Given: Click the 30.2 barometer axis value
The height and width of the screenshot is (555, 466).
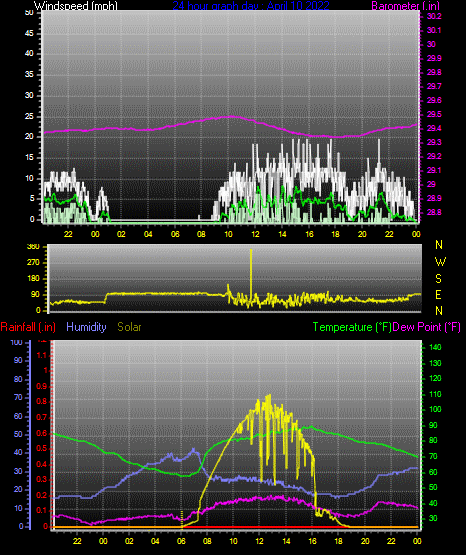Looking at the screenshot, I should (x=434, y=16).
